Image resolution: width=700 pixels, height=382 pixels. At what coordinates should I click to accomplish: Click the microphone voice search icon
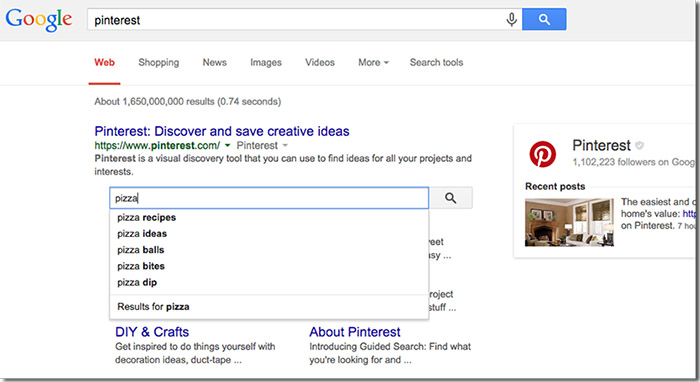(512, 20)
